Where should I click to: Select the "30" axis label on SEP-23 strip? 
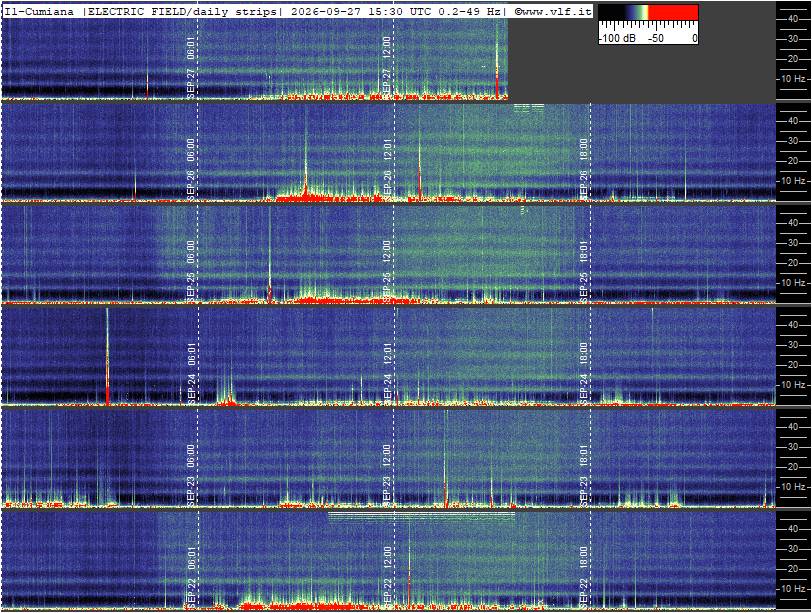[x=793, y=447]
